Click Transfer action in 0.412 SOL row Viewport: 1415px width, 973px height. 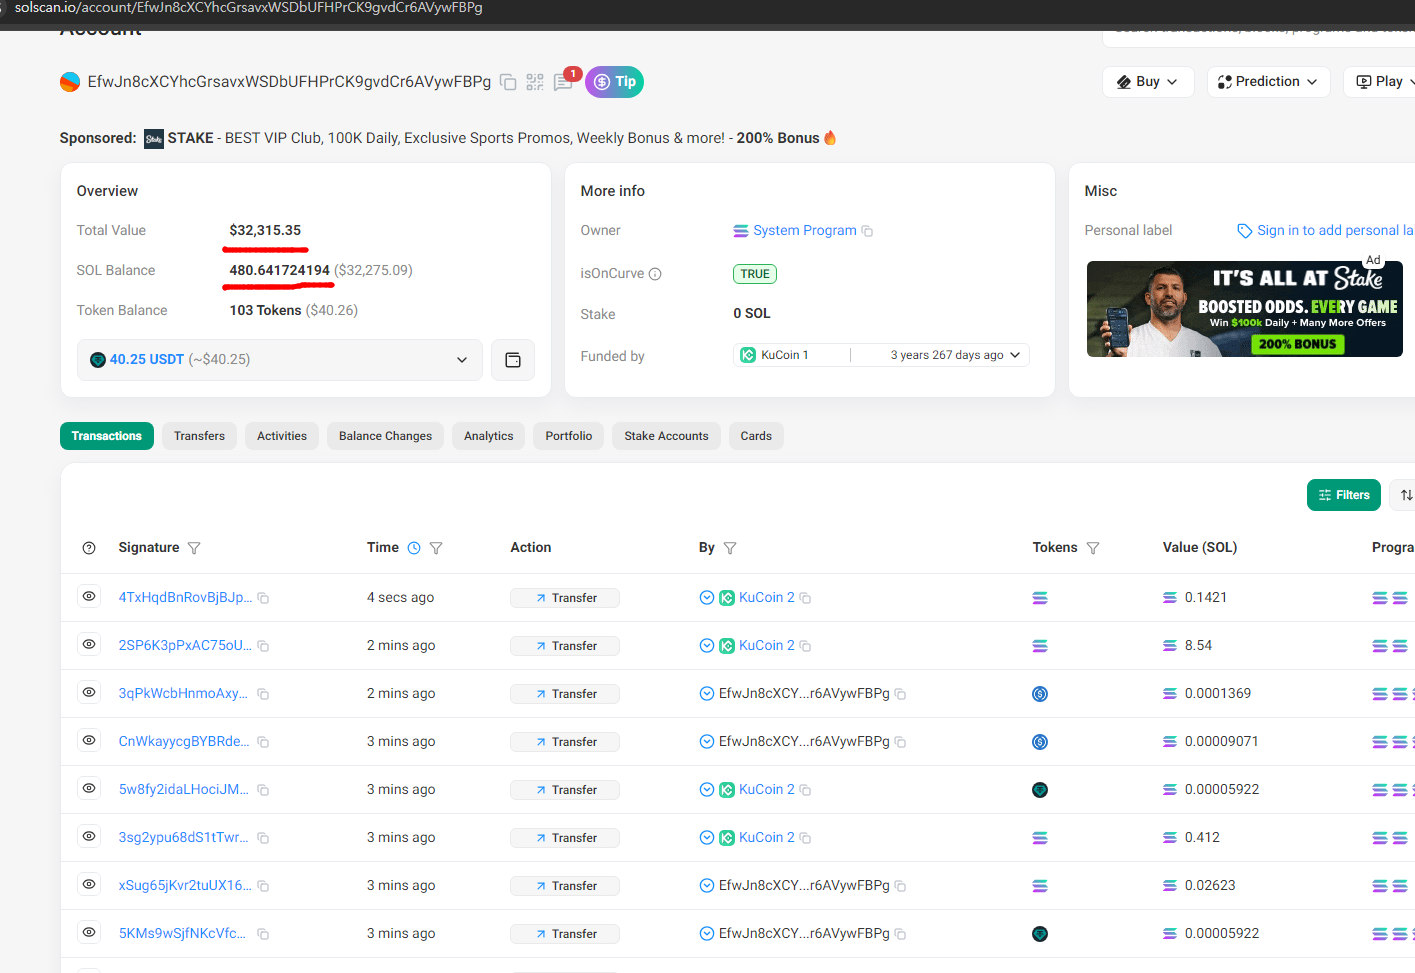[565, 838]
